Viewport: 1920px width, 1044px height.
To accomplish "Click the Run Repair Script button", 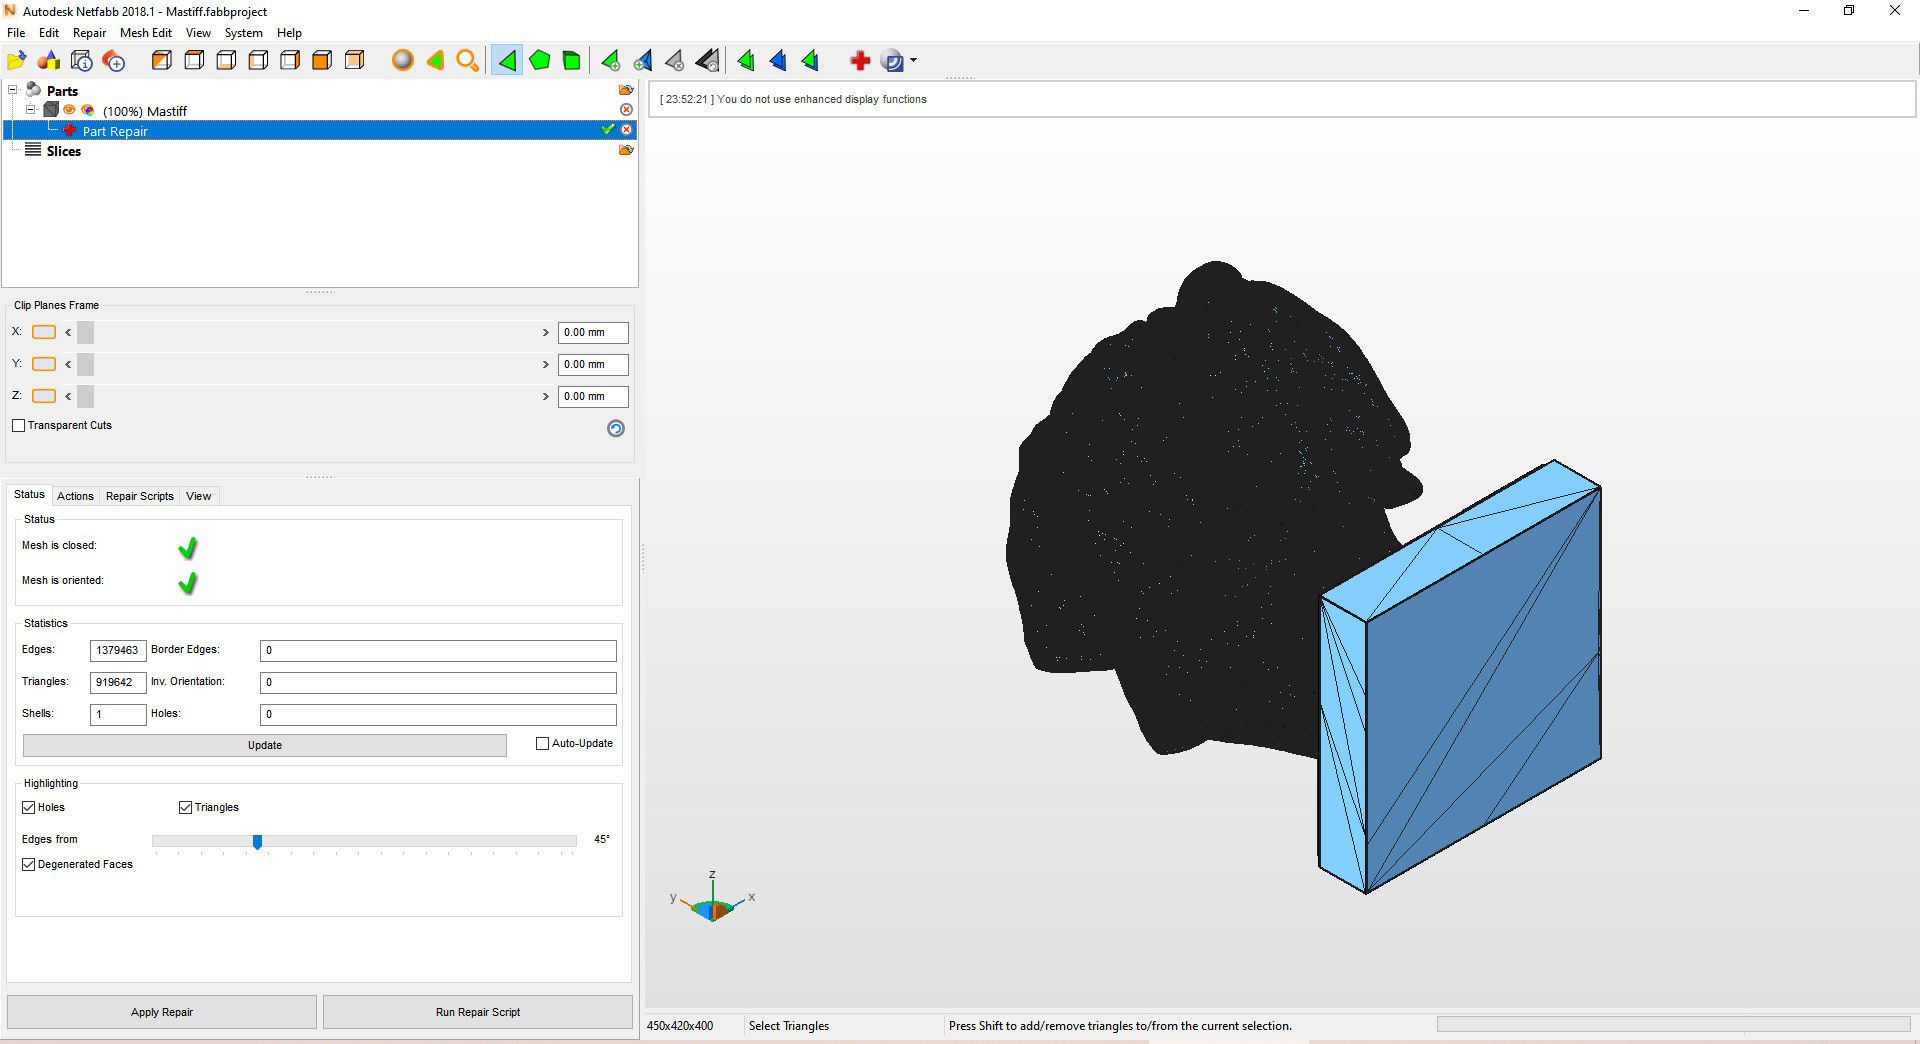I will coord(478,1012).
